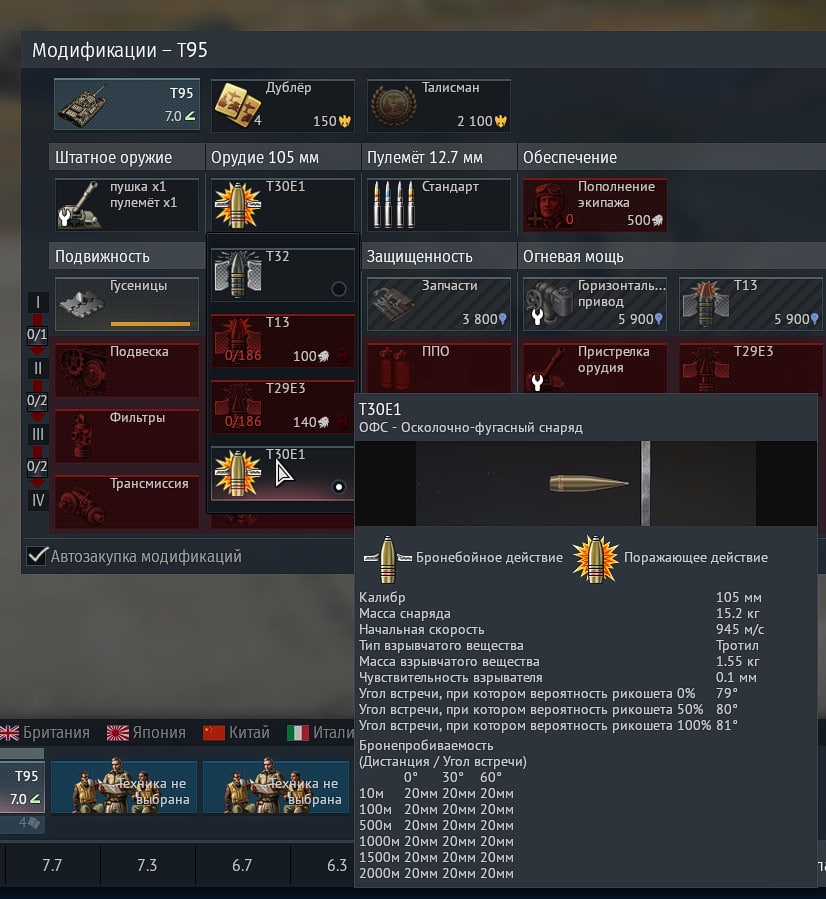
Task: Select the Гусеницы tracks modification
Action: pyautogui.click(x=127, y=304)
